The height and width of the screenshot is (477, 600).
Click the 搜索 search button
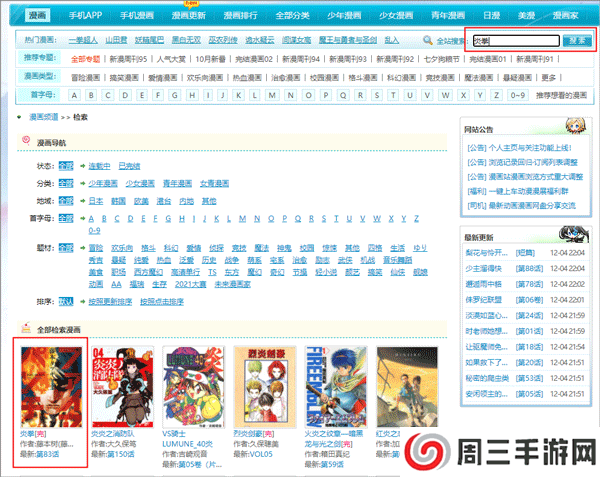577,41
